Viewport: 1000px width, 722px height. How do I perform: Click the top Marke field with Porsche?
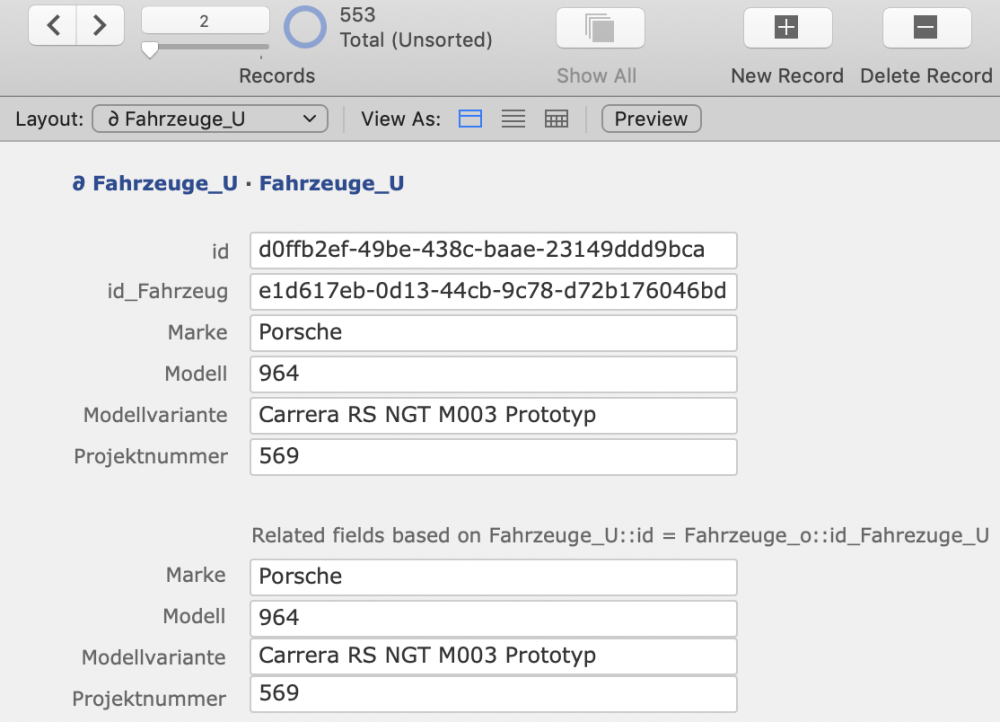[x=493, y=333]
